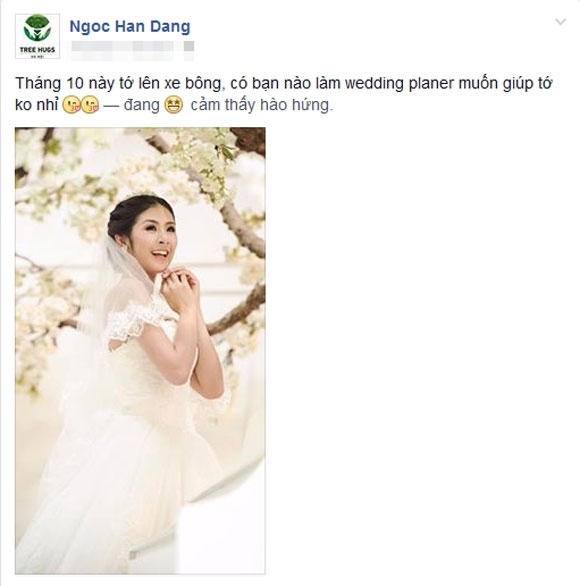Open the blurred timestamp under the name
The height and width of the screenshot is (586, 580).
(123, 46)
